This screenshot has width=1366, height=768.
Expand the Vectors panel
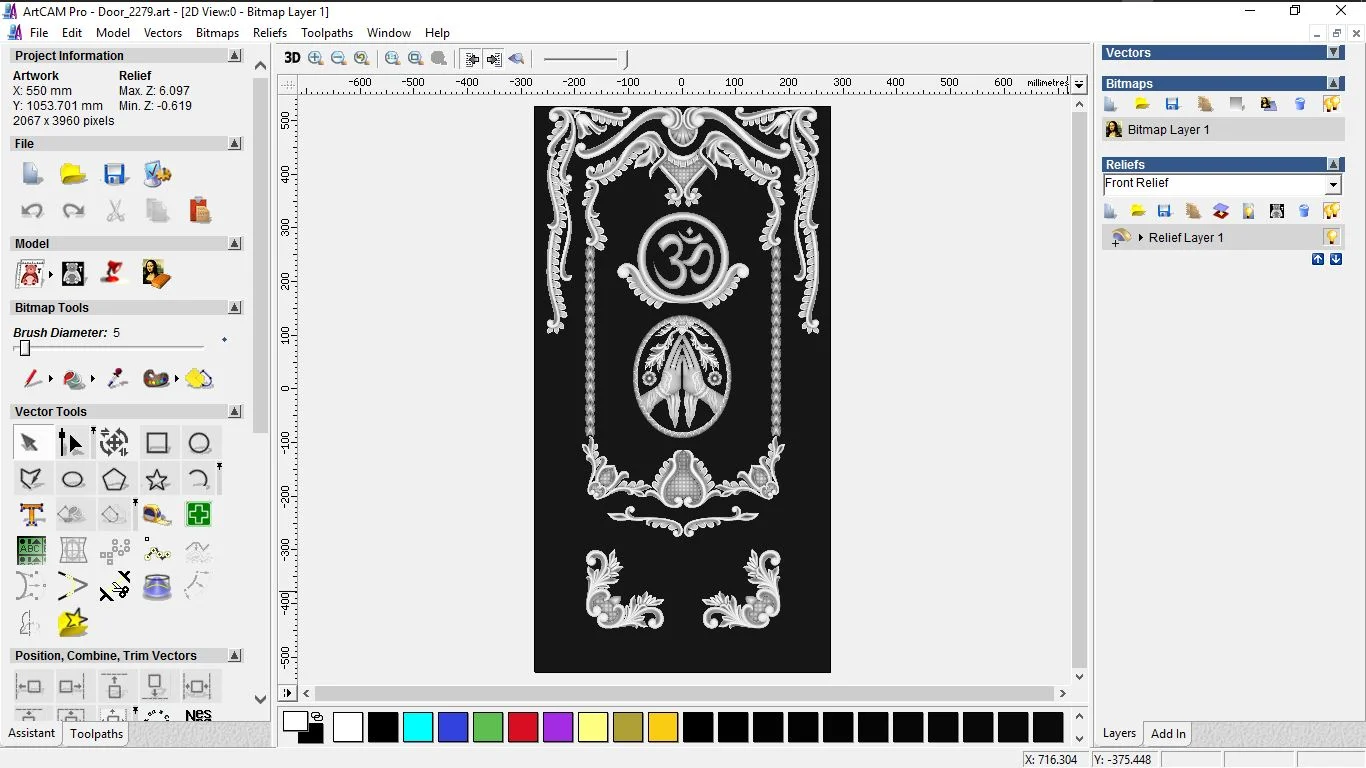coord(1333,53)
